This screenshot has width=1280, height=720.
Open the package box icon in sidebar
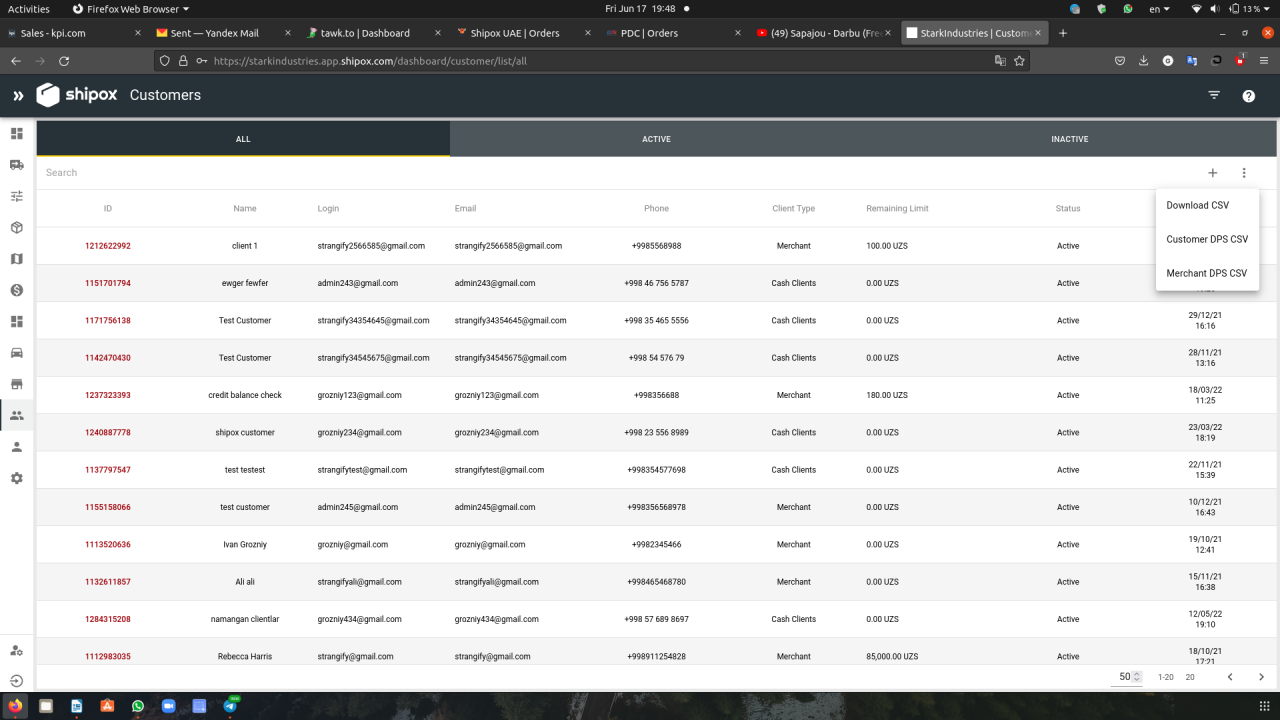coord(17,227)
